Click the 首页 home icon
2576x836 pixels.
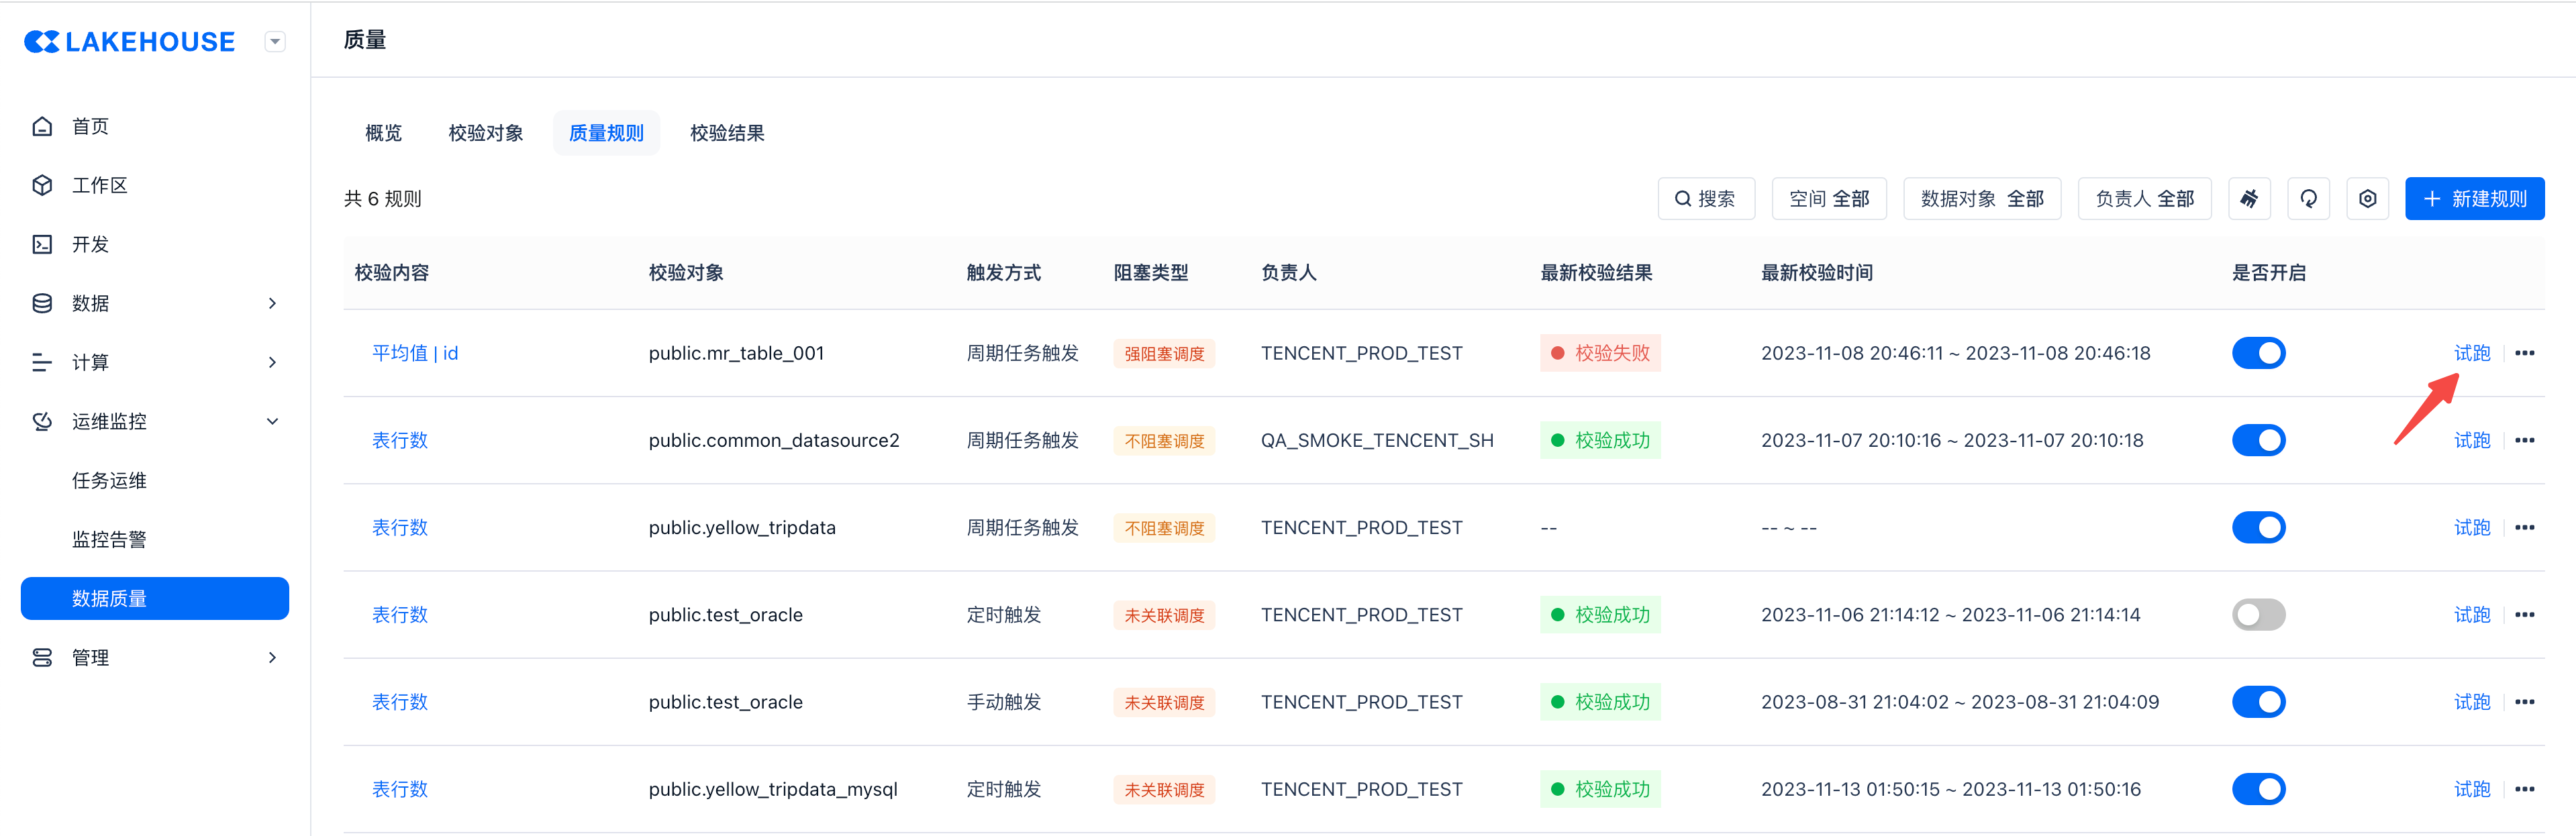coord(42,126)
